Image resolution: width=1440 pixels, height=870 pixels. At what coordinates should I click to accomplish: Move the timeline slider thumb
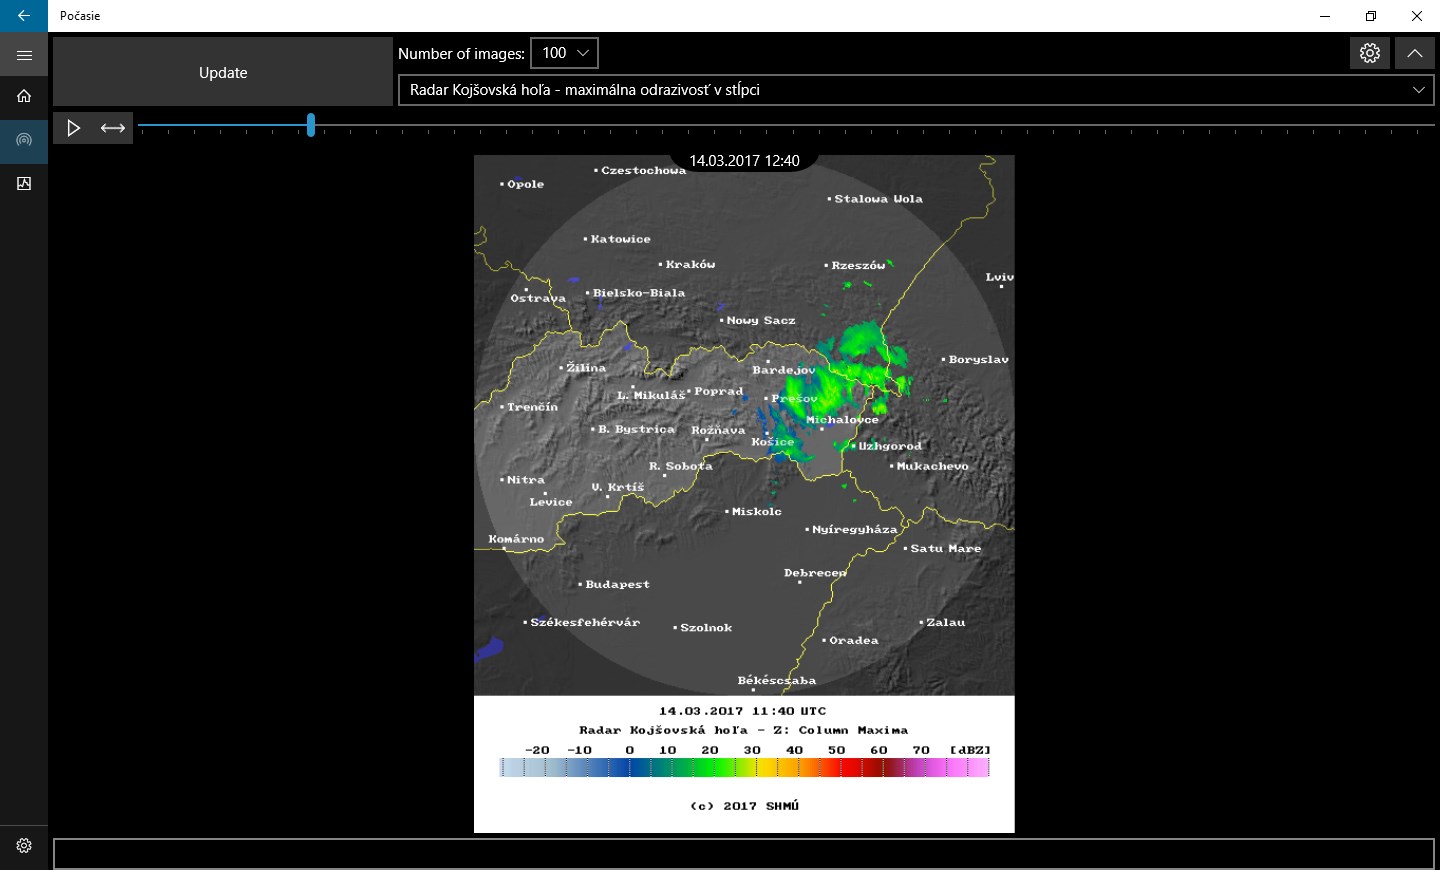pos(311,125)
